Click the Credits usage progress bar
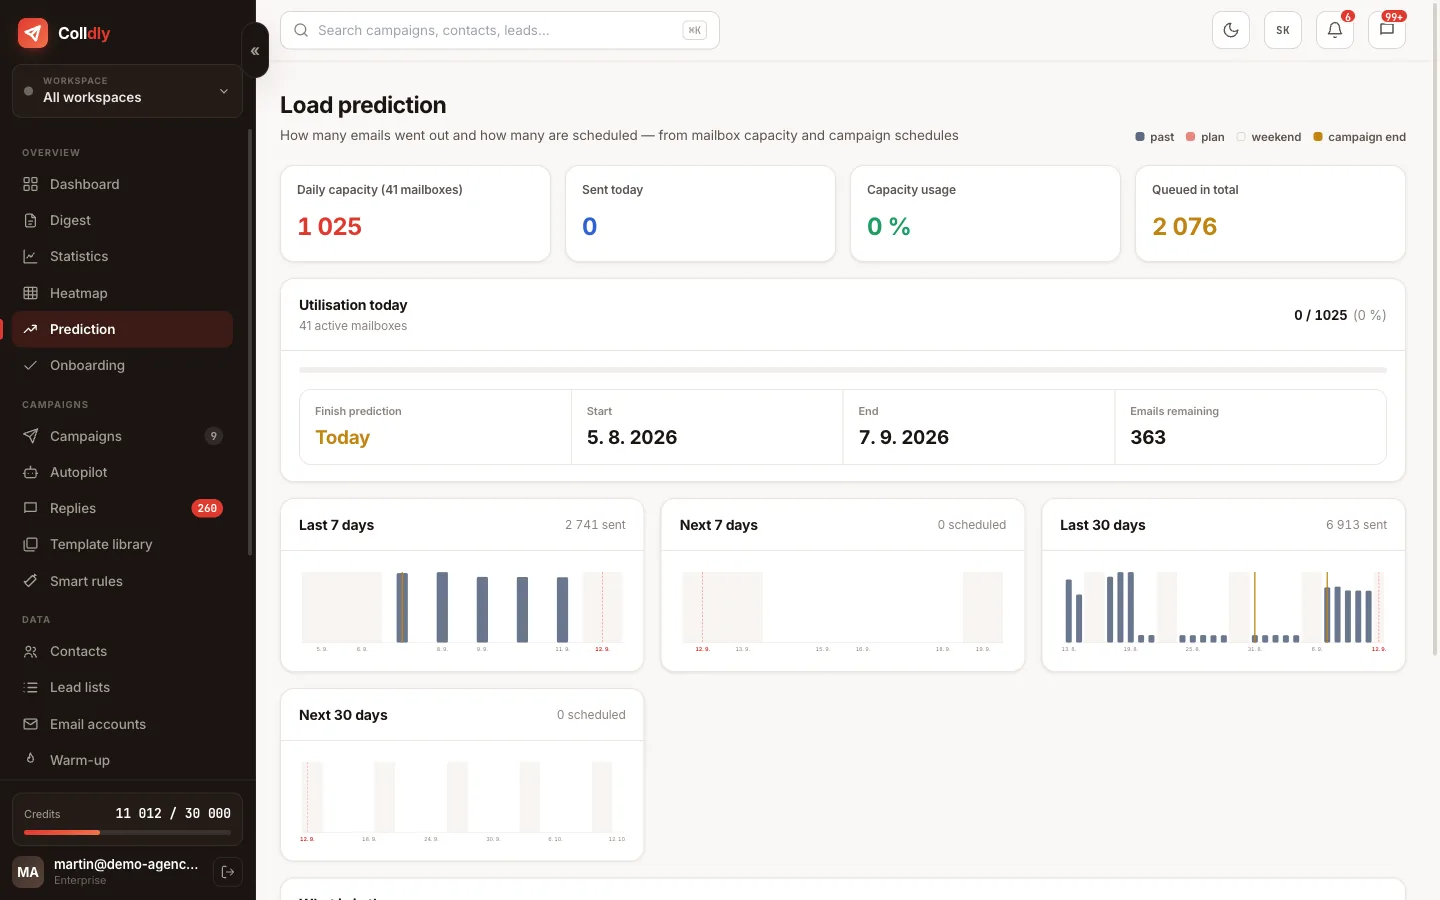Image resolution: width=1440 pixels, height=900 pixels. click(x=127, y=832)
